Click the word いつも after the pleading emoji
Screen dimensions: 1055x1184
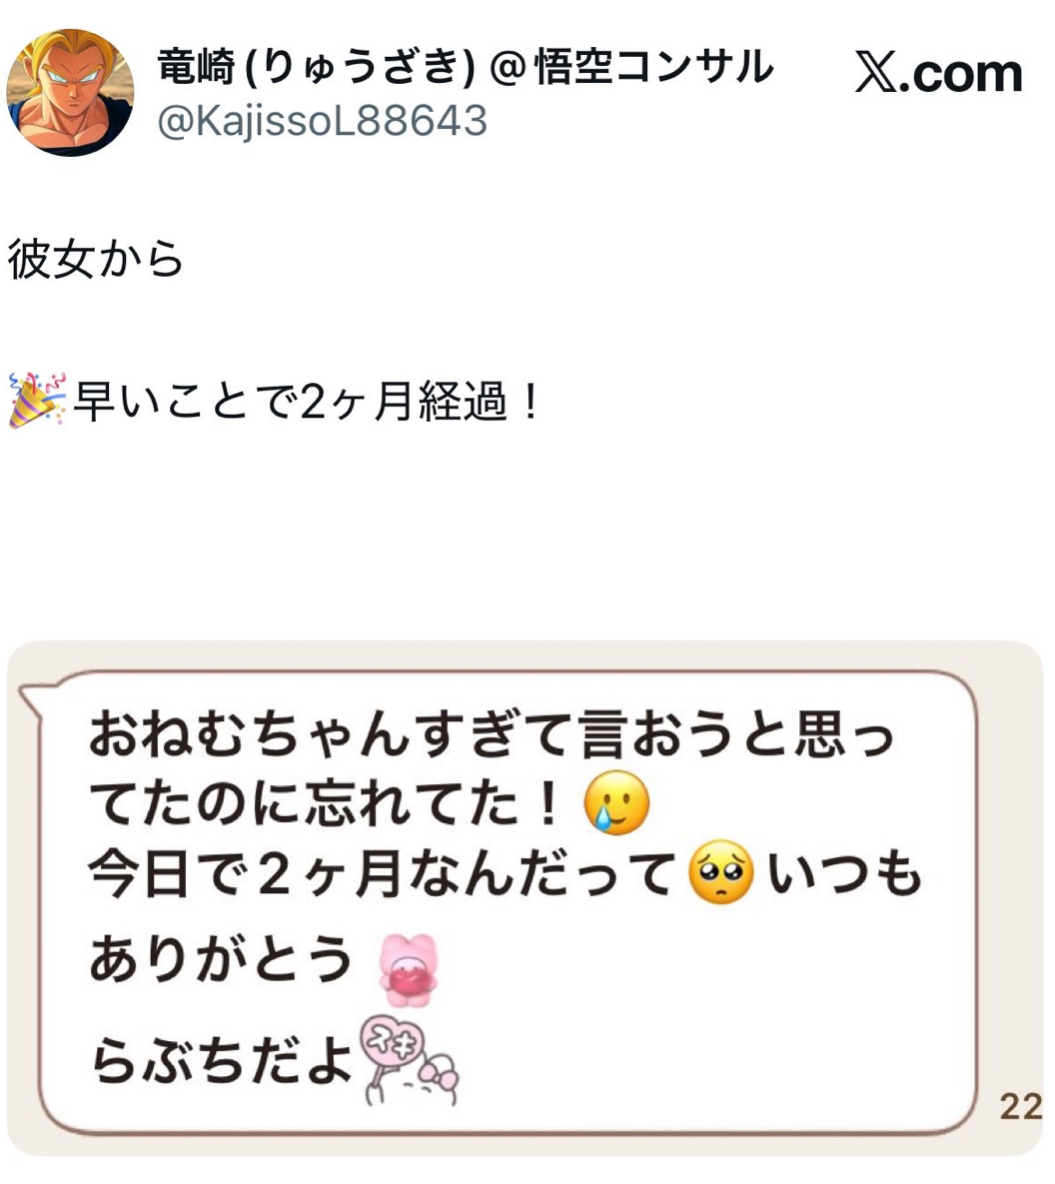coord(844,874)
